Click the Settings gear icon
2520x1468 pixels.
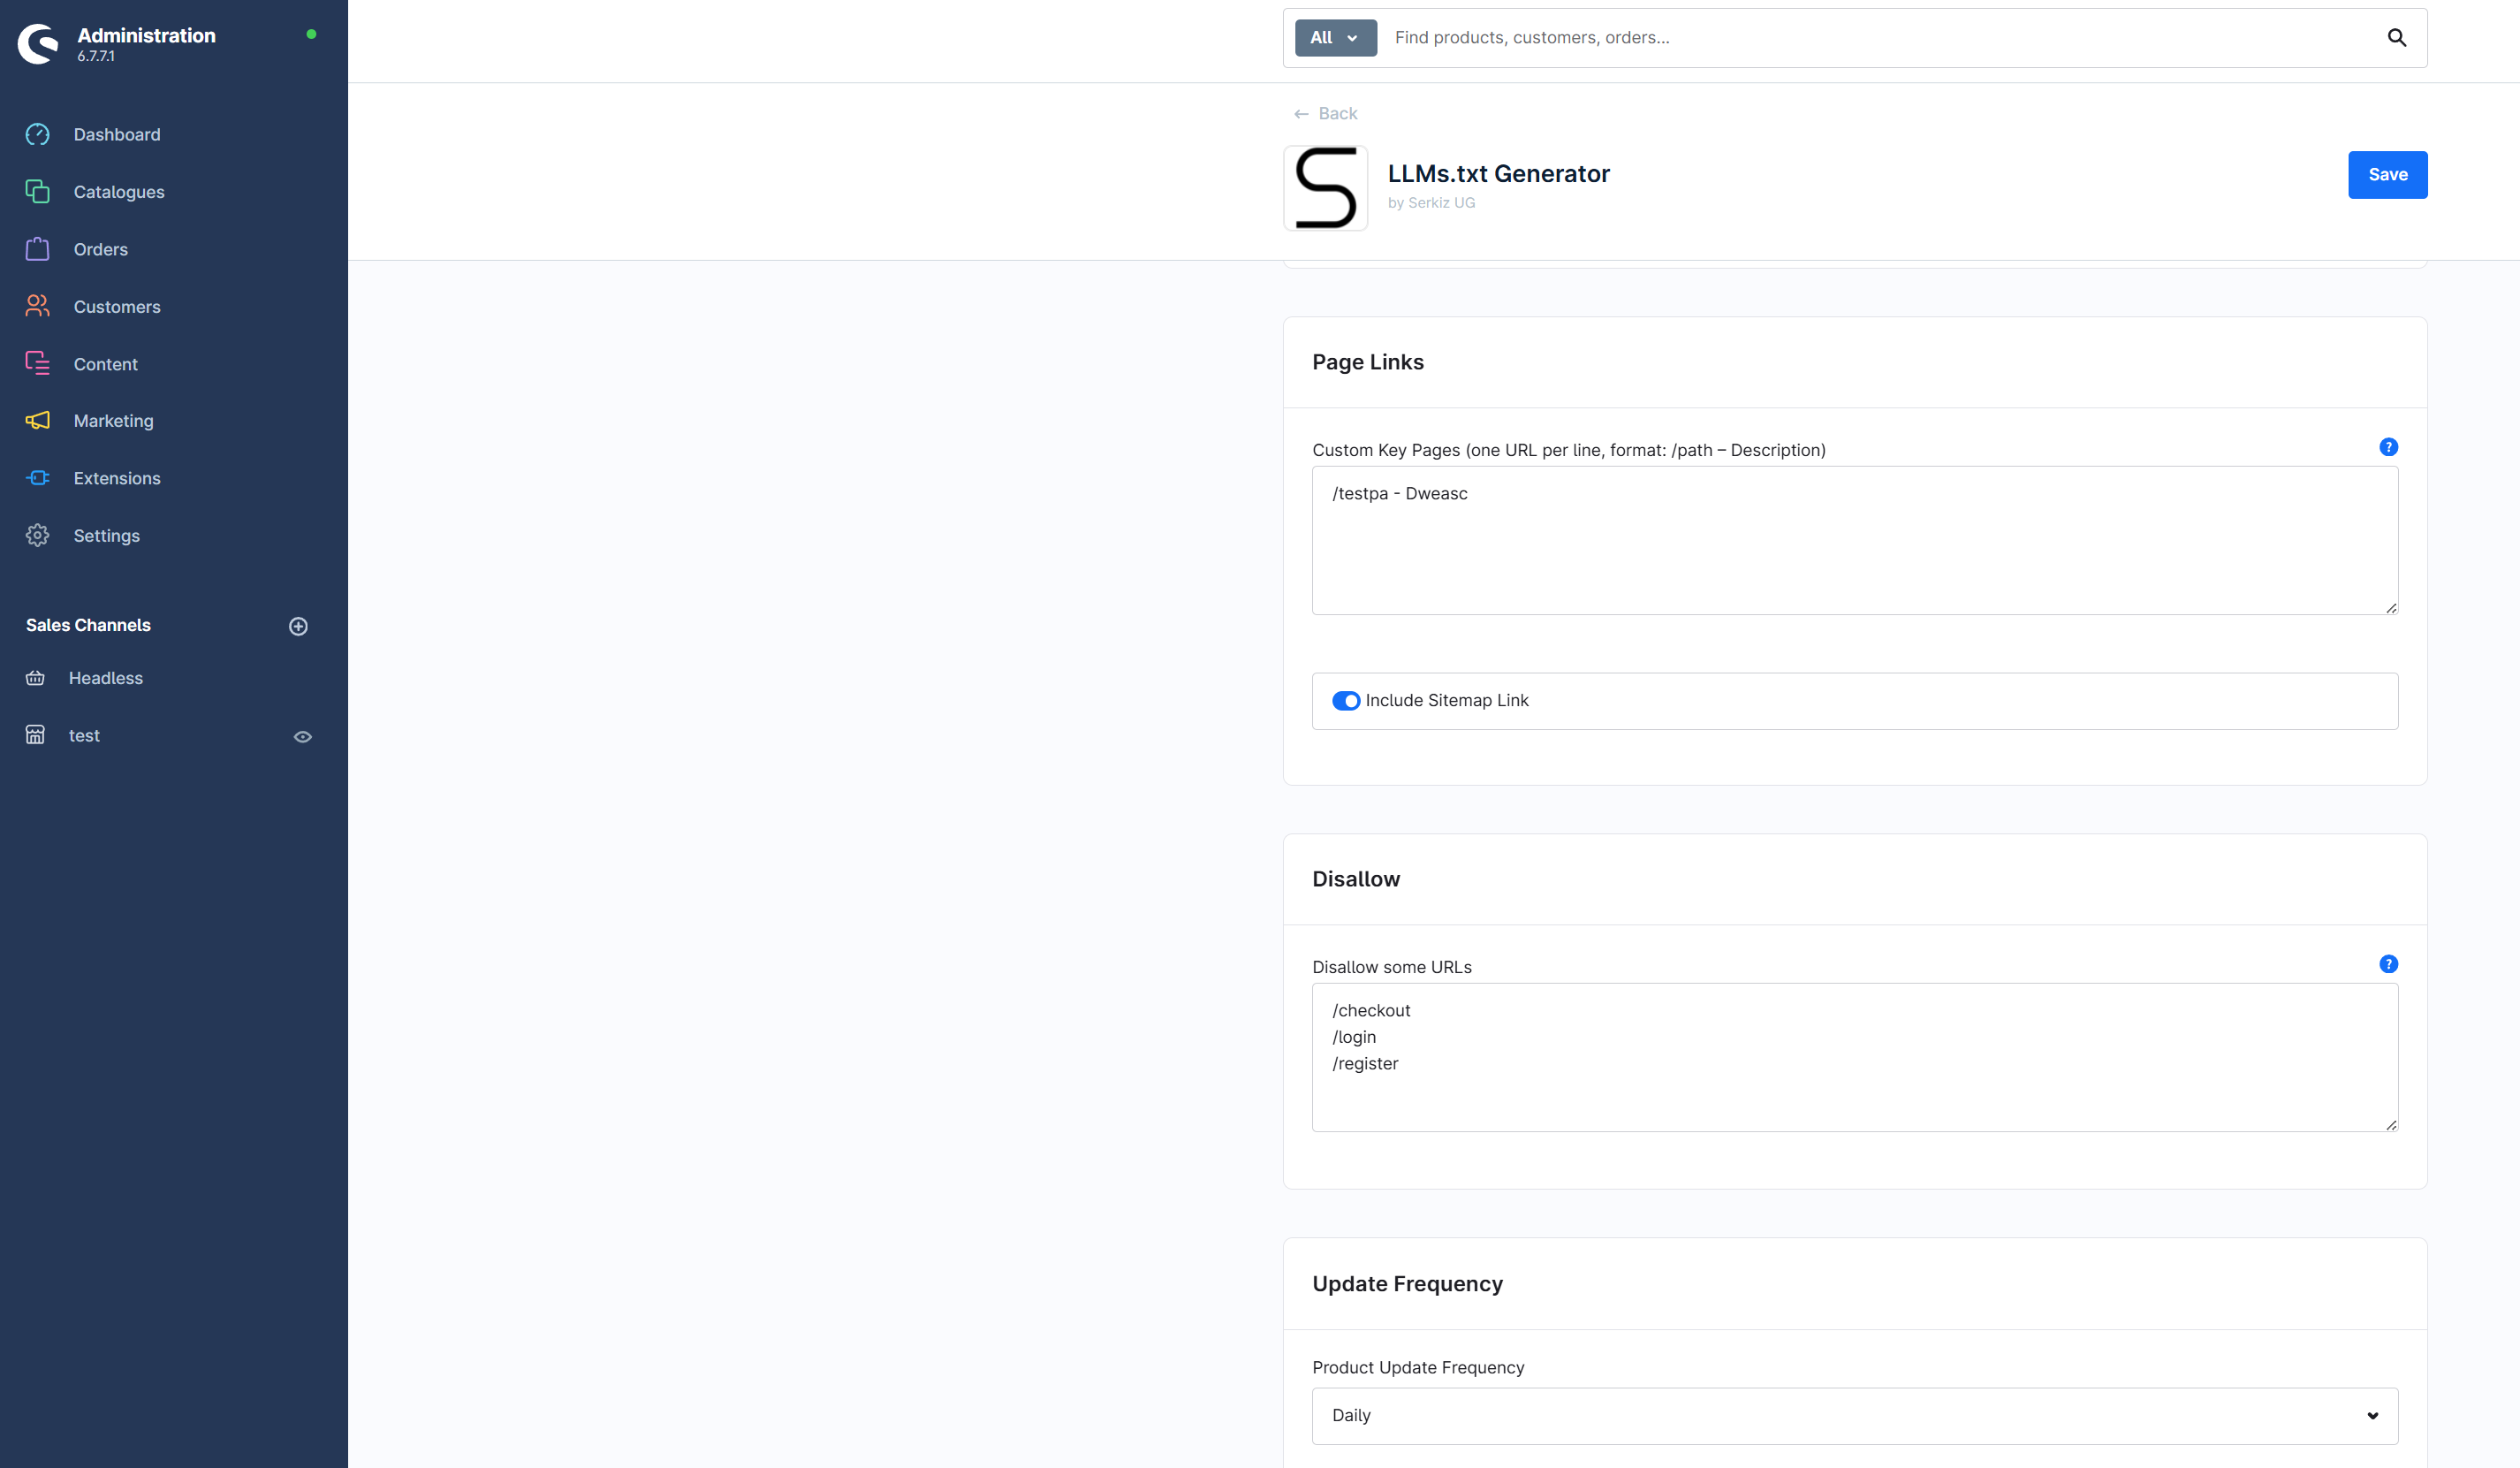[x=37, y=536]
